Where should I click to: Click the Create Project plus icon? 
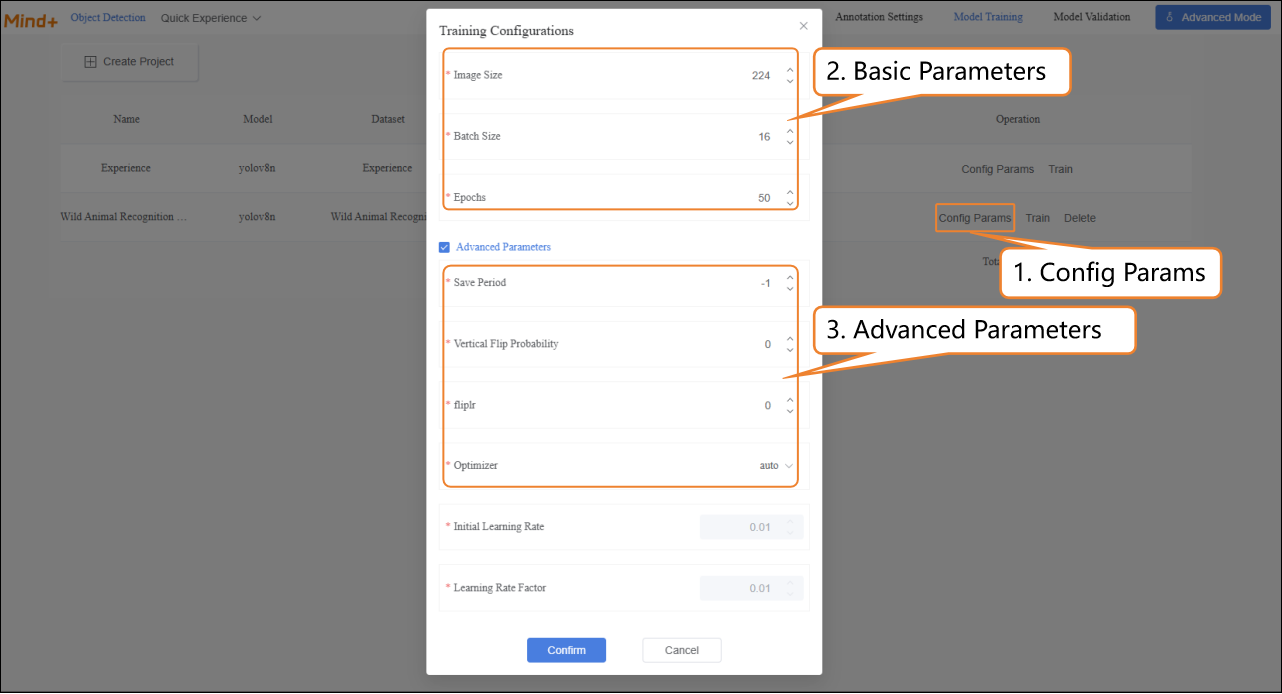(90, 62)
